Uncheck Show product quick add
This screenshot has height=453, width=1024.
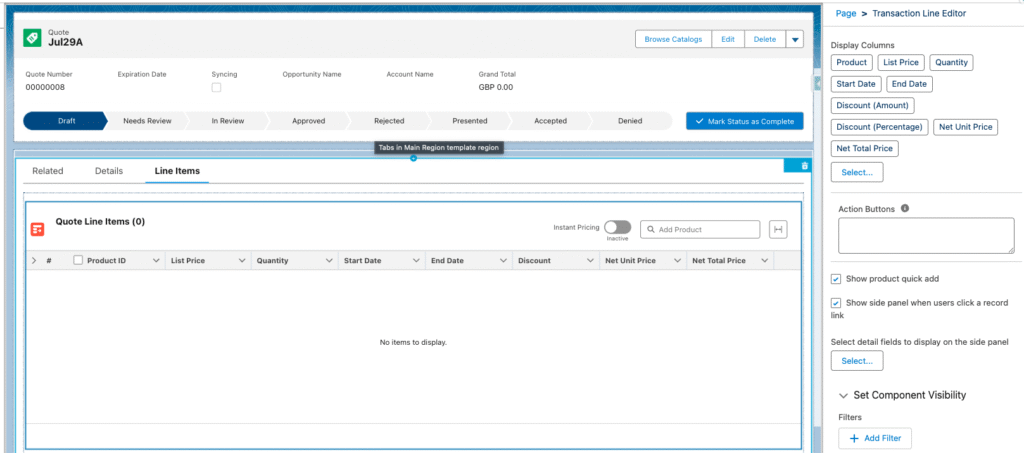836,277
